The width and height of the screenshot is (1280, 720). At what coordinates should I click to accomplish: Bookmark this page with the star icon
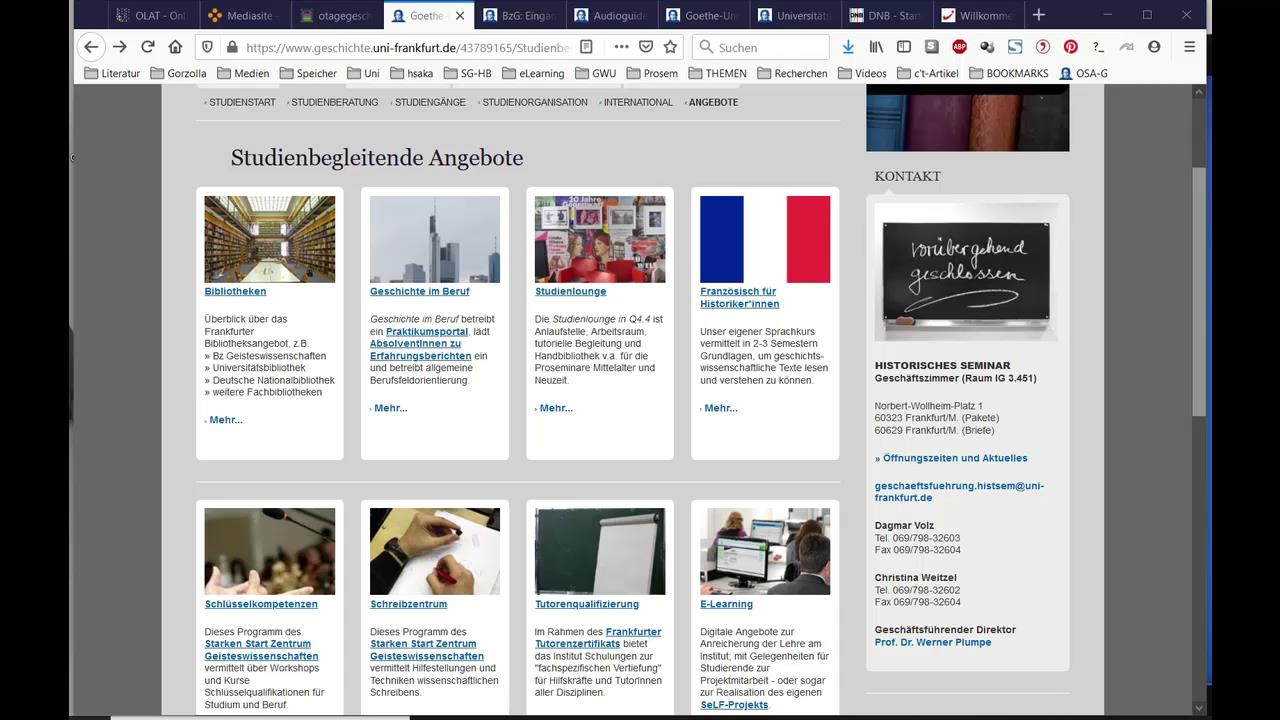point(670,47)
